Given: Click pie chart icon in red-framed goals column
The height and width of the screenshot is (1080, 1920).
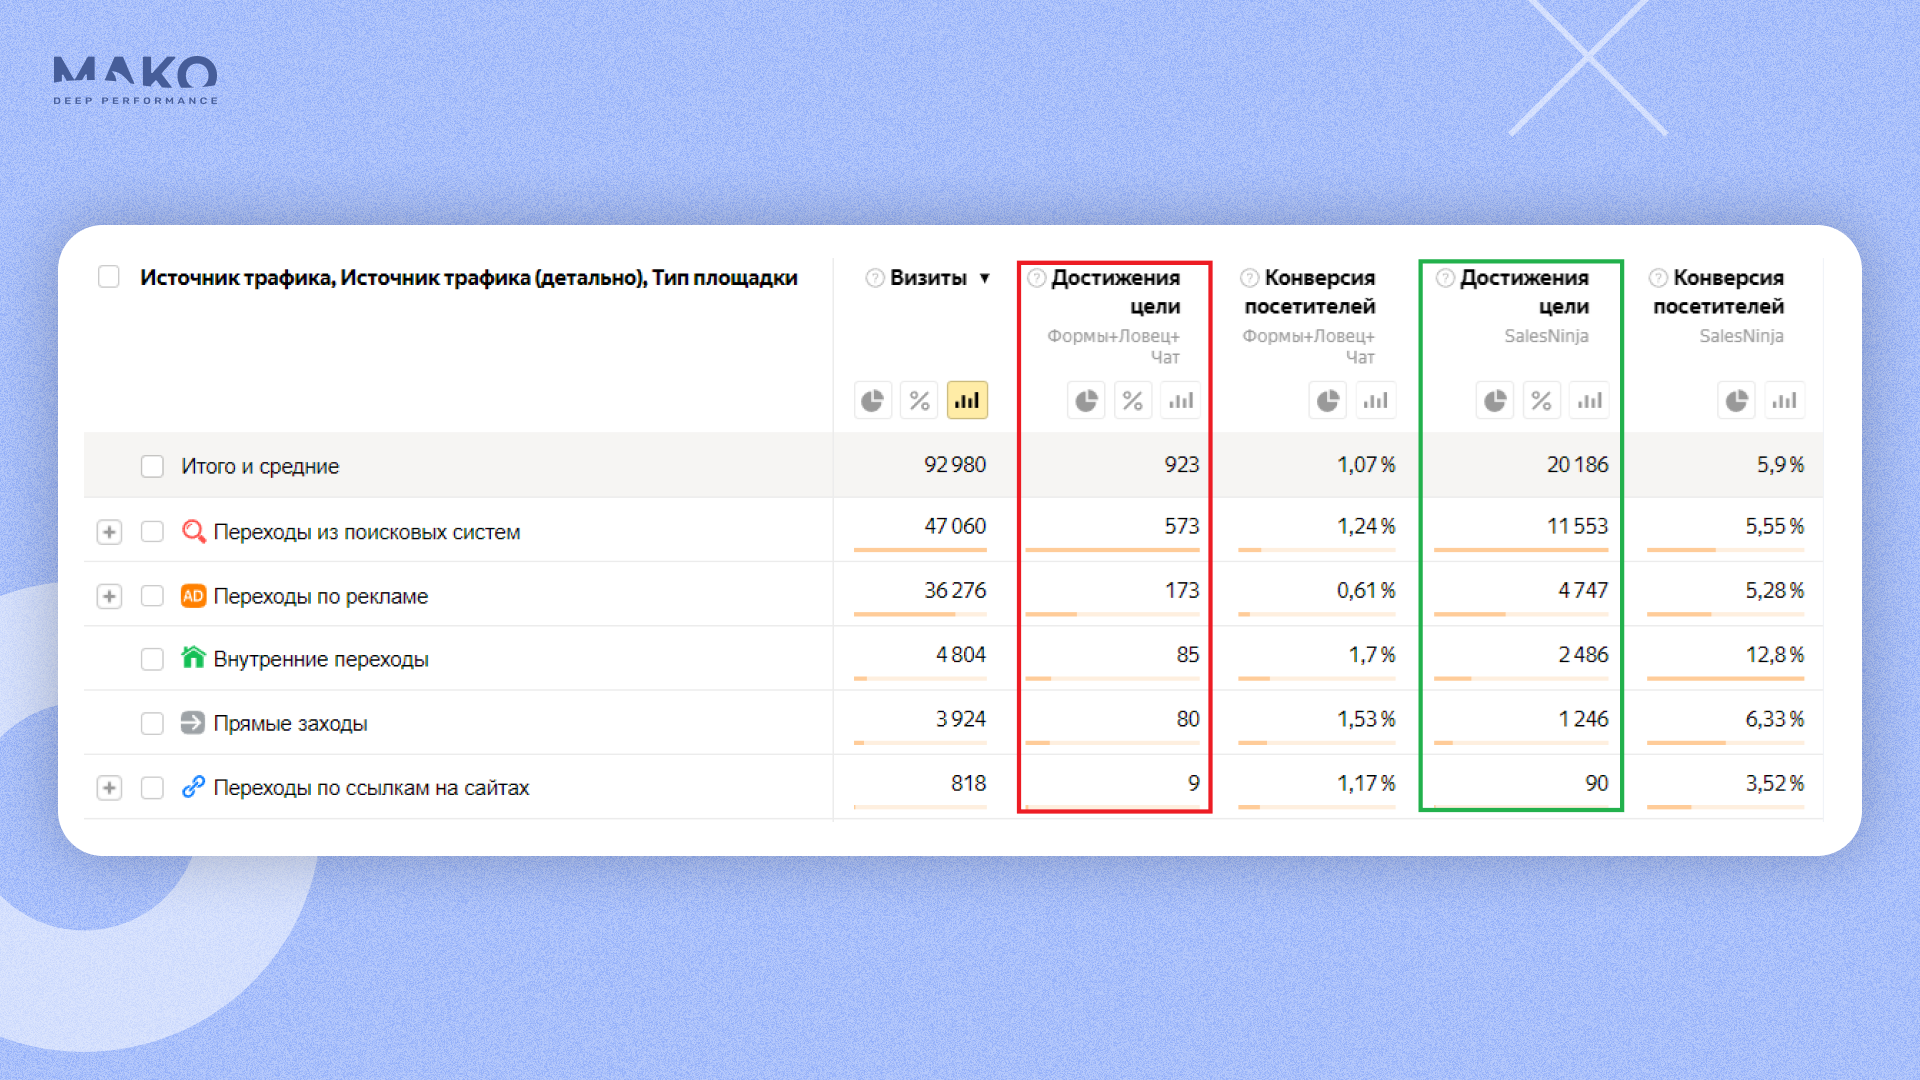Looking at the screenshot, I should (x=1086, y=401).
